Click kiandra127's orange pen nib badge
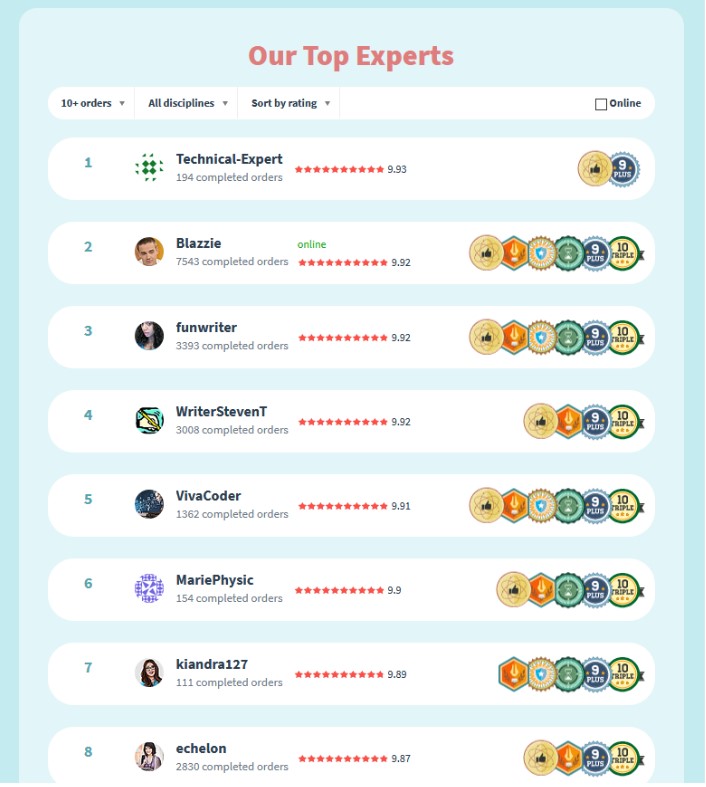The image size is (706, 787). (x=514, y=675)
